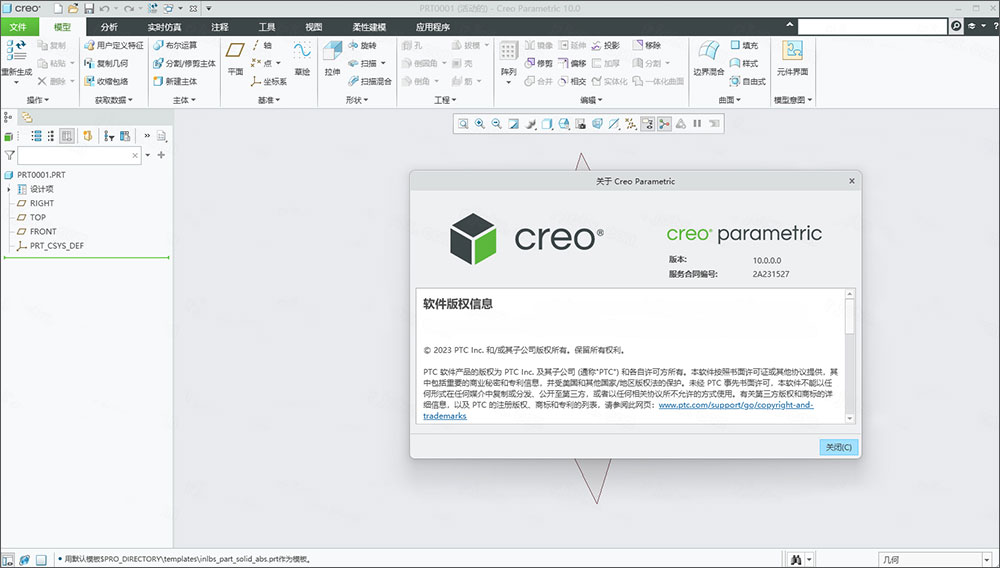Create a new file from quick access toolbar
Screen dimensions: 1000x568
tap(59, 9)
